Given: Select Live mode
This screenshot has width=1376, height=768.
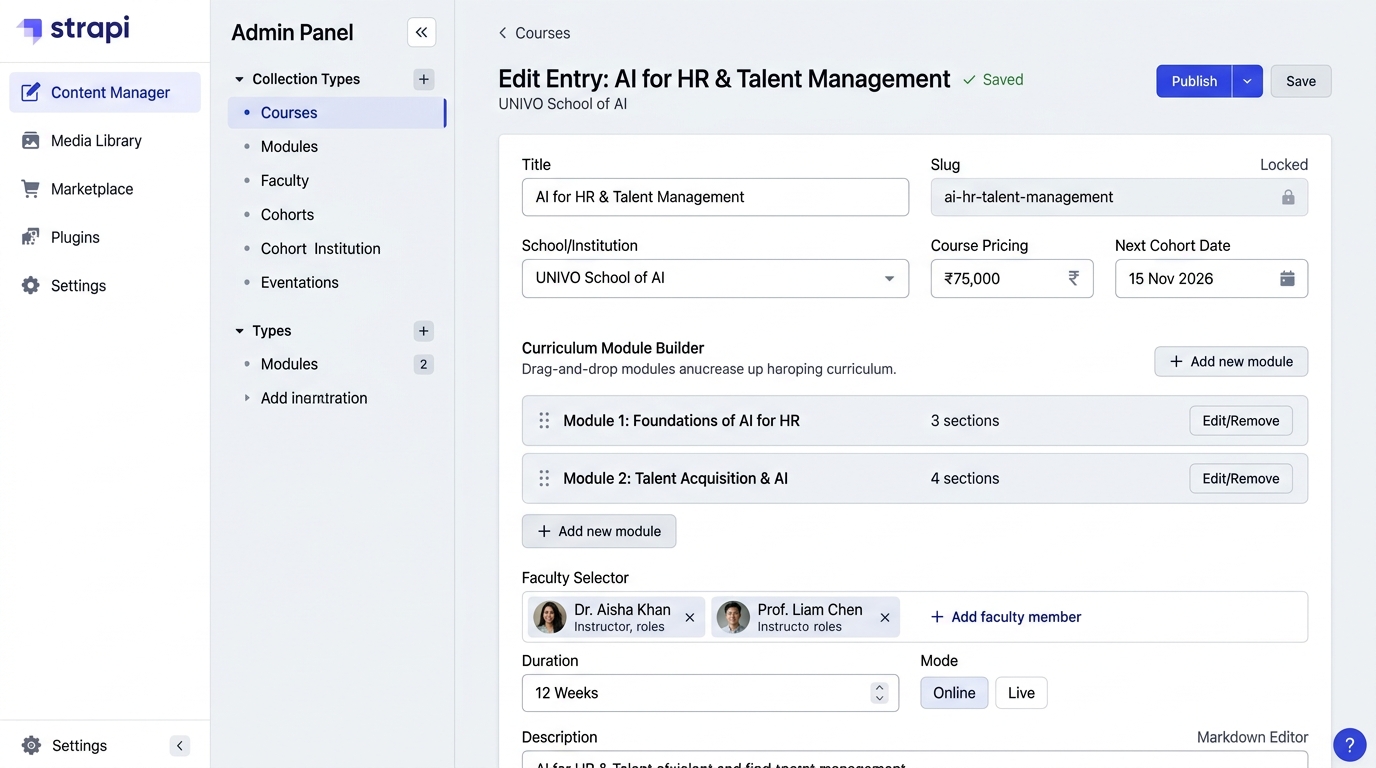Looking at the screenshot, I should pos(1021,693).
